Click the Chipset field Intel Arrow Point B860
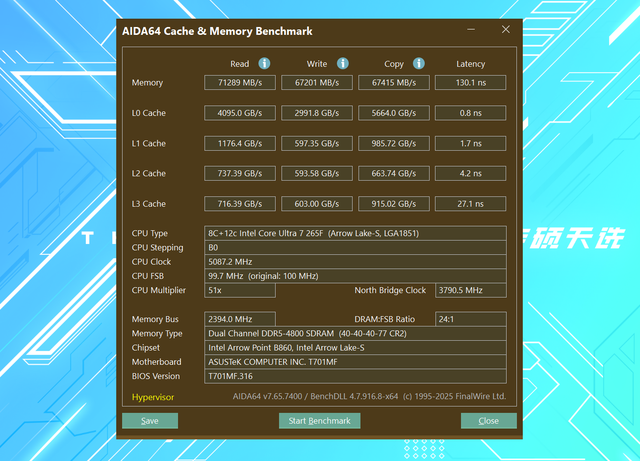Screen dimensions: 640x461 (x=355, y=348)
